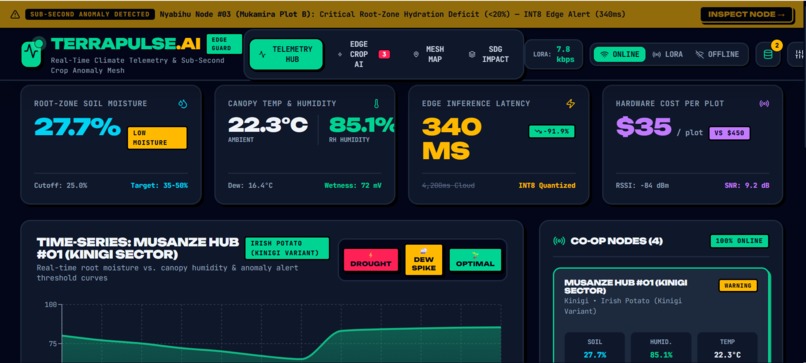Click the $35 hardware cost value
The width and height of the screenshot is (806, 363).
pyautogui.click(x=644, y=127)
